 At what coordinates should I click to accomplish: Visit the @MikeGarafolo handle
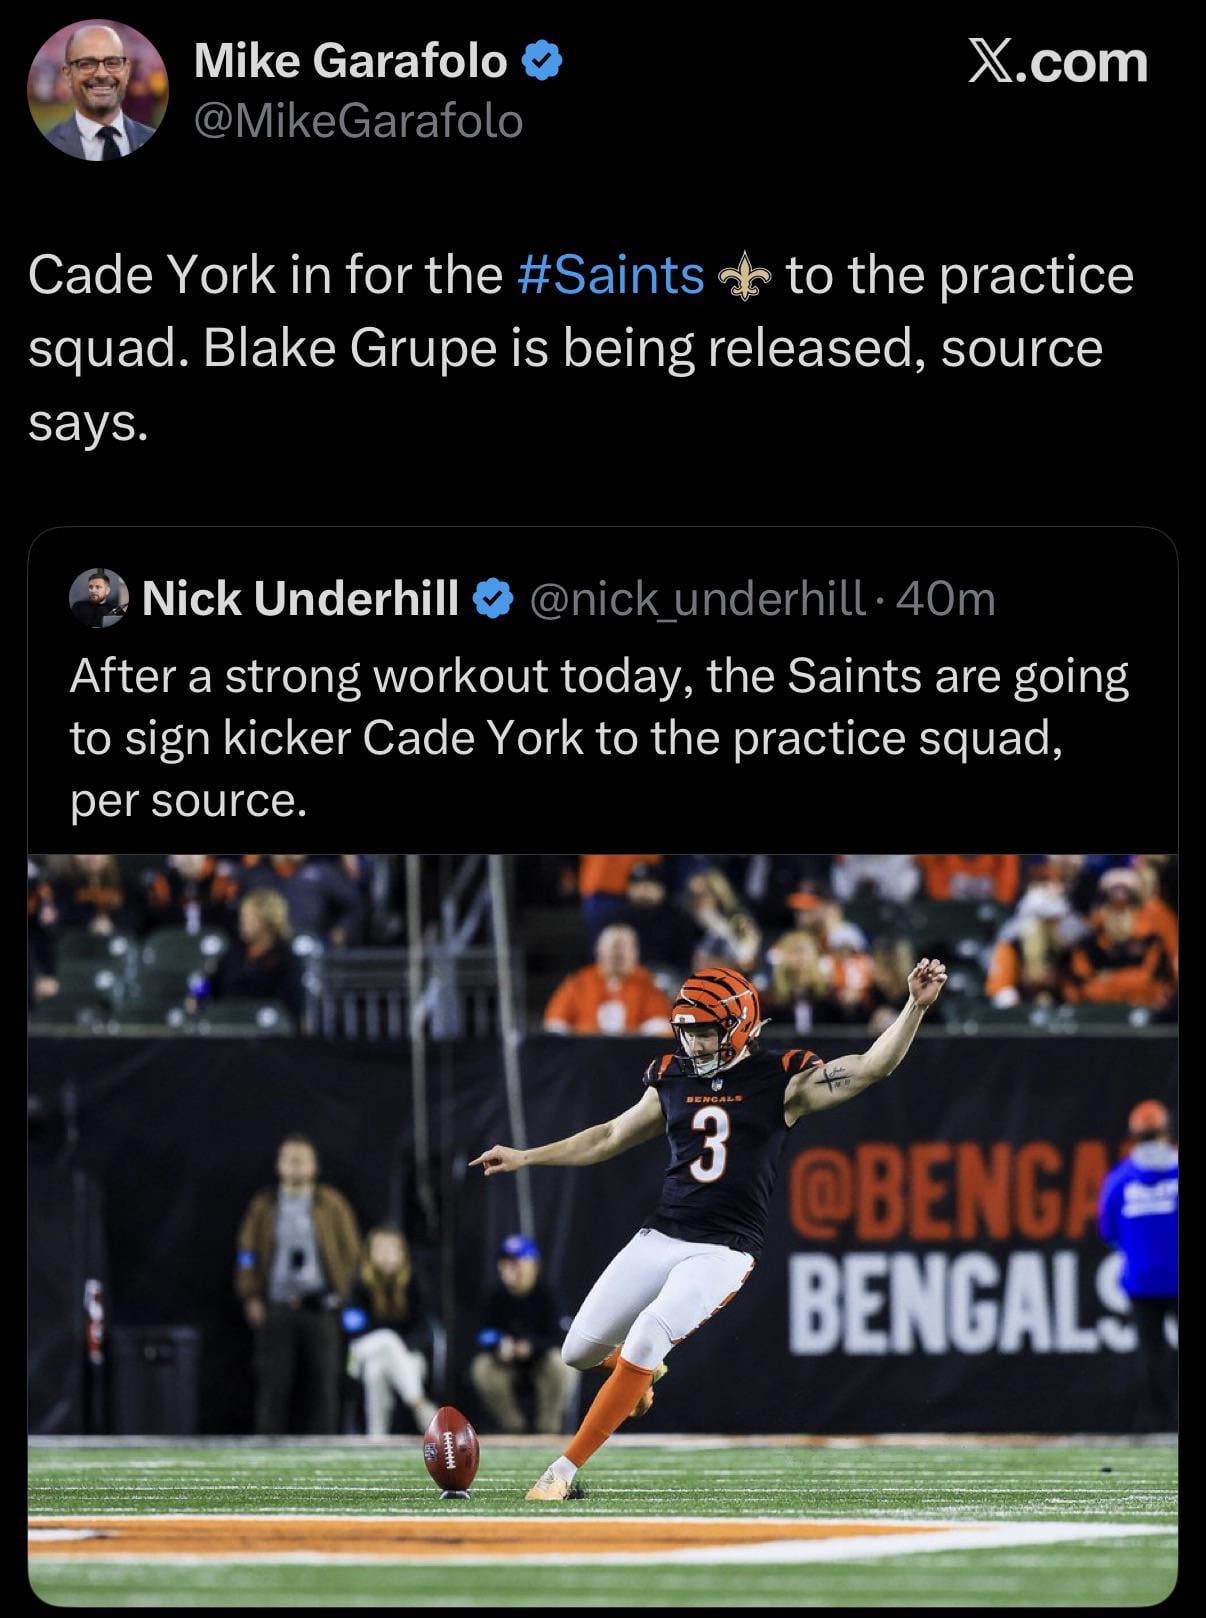pyautogui.click(x=358, y=122)
